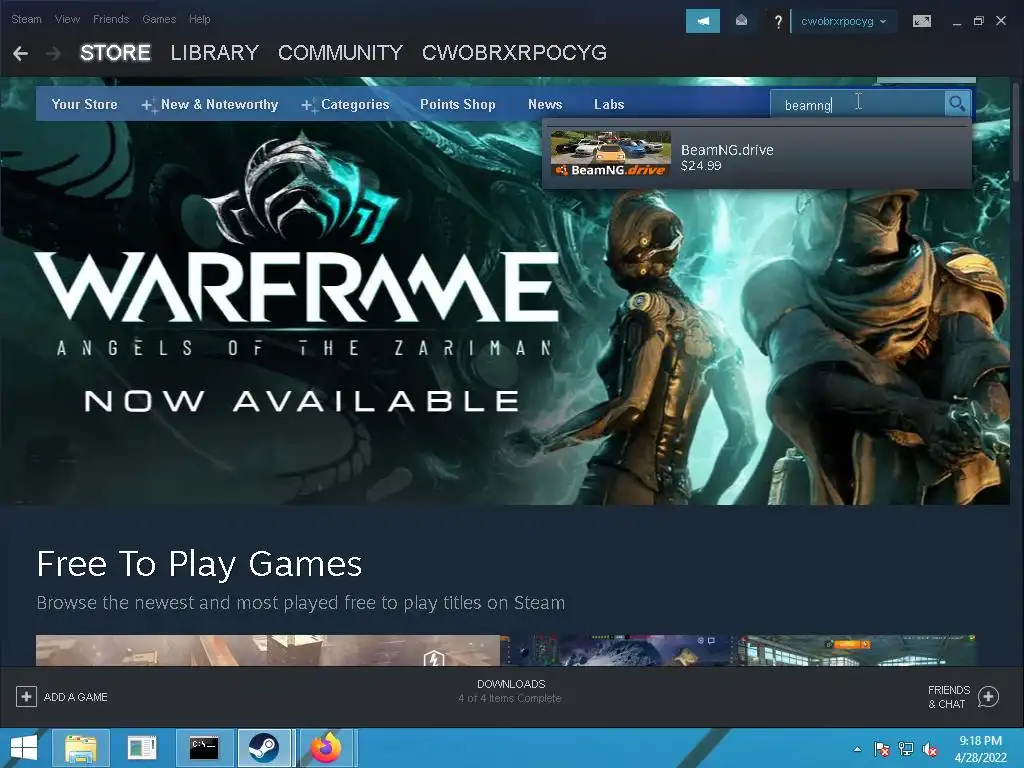
Task: Open the store News link
Action: click(545, 104)
